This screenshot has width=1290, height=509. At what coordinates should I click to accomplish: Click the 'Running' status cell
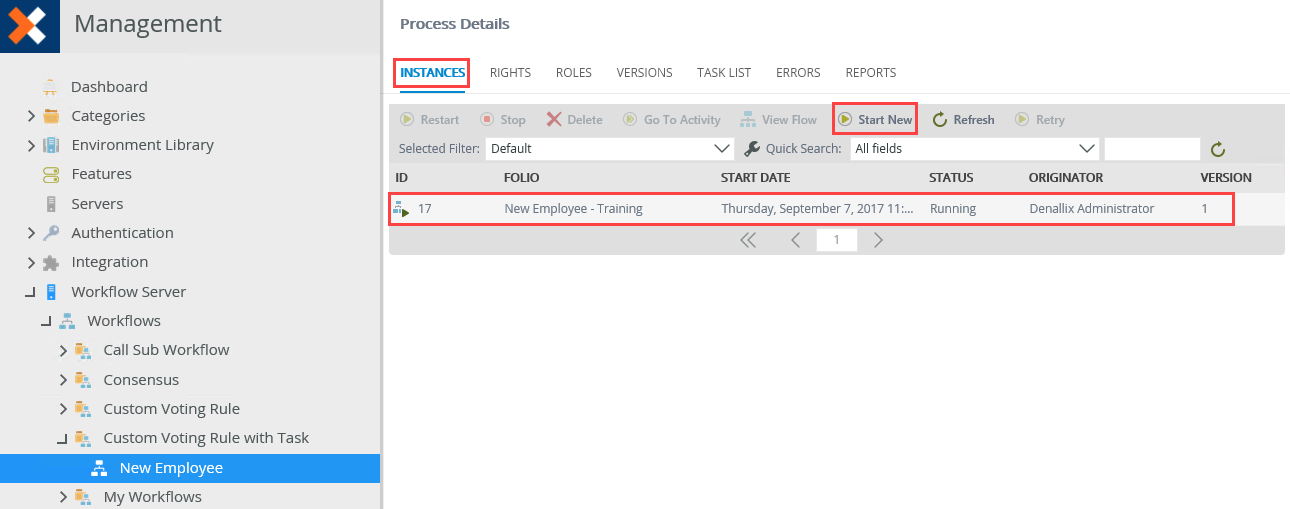point(953,209)
